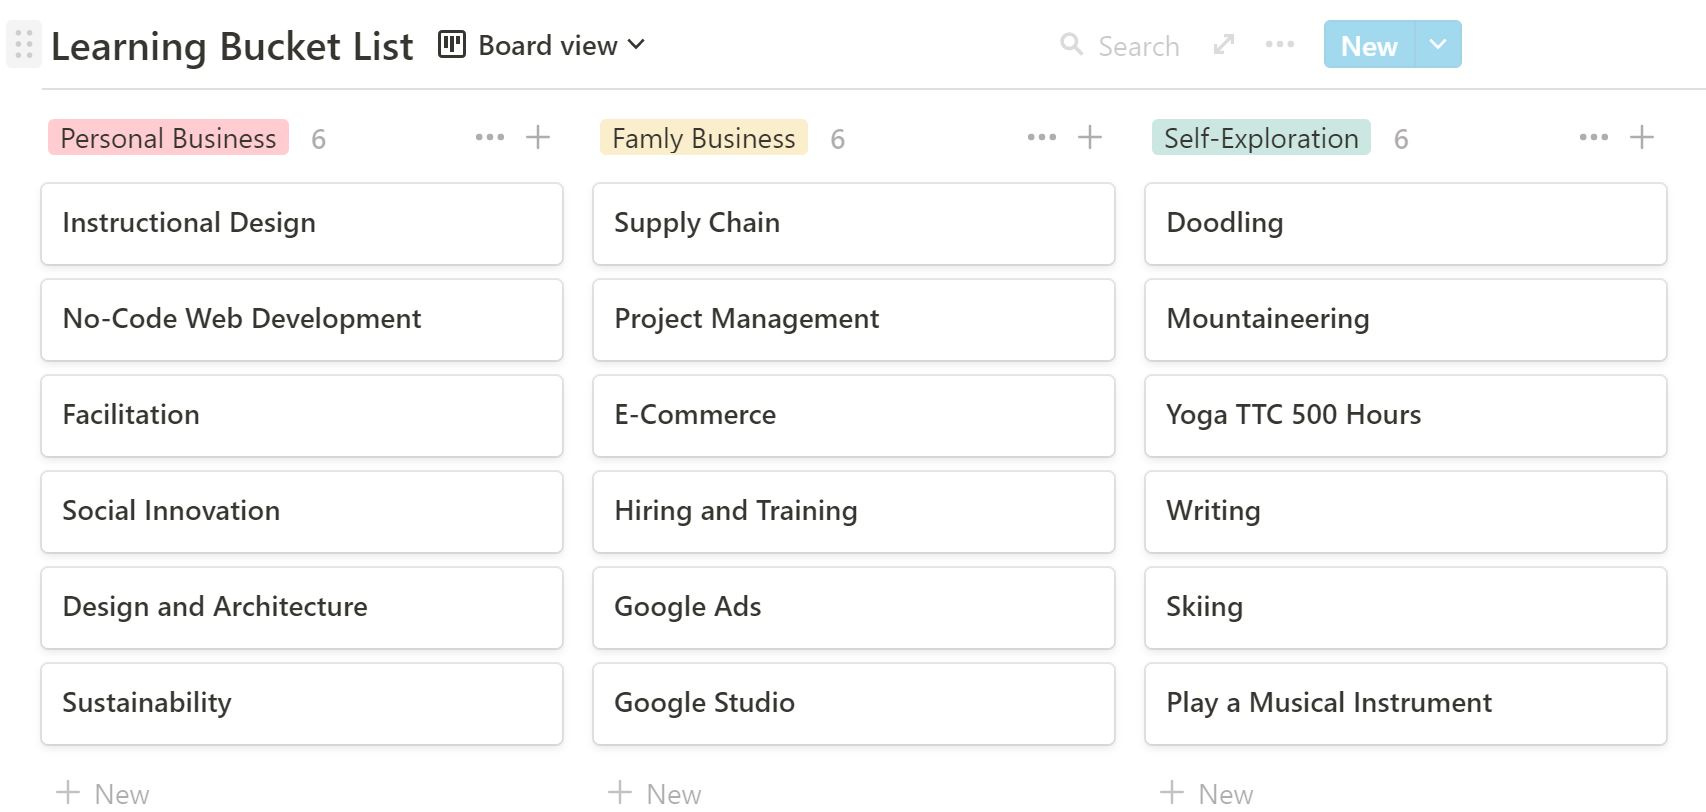Click the blue New button
This screenshot has width=1706, height=812.
pyautogui.click(x=1368, y=45)
